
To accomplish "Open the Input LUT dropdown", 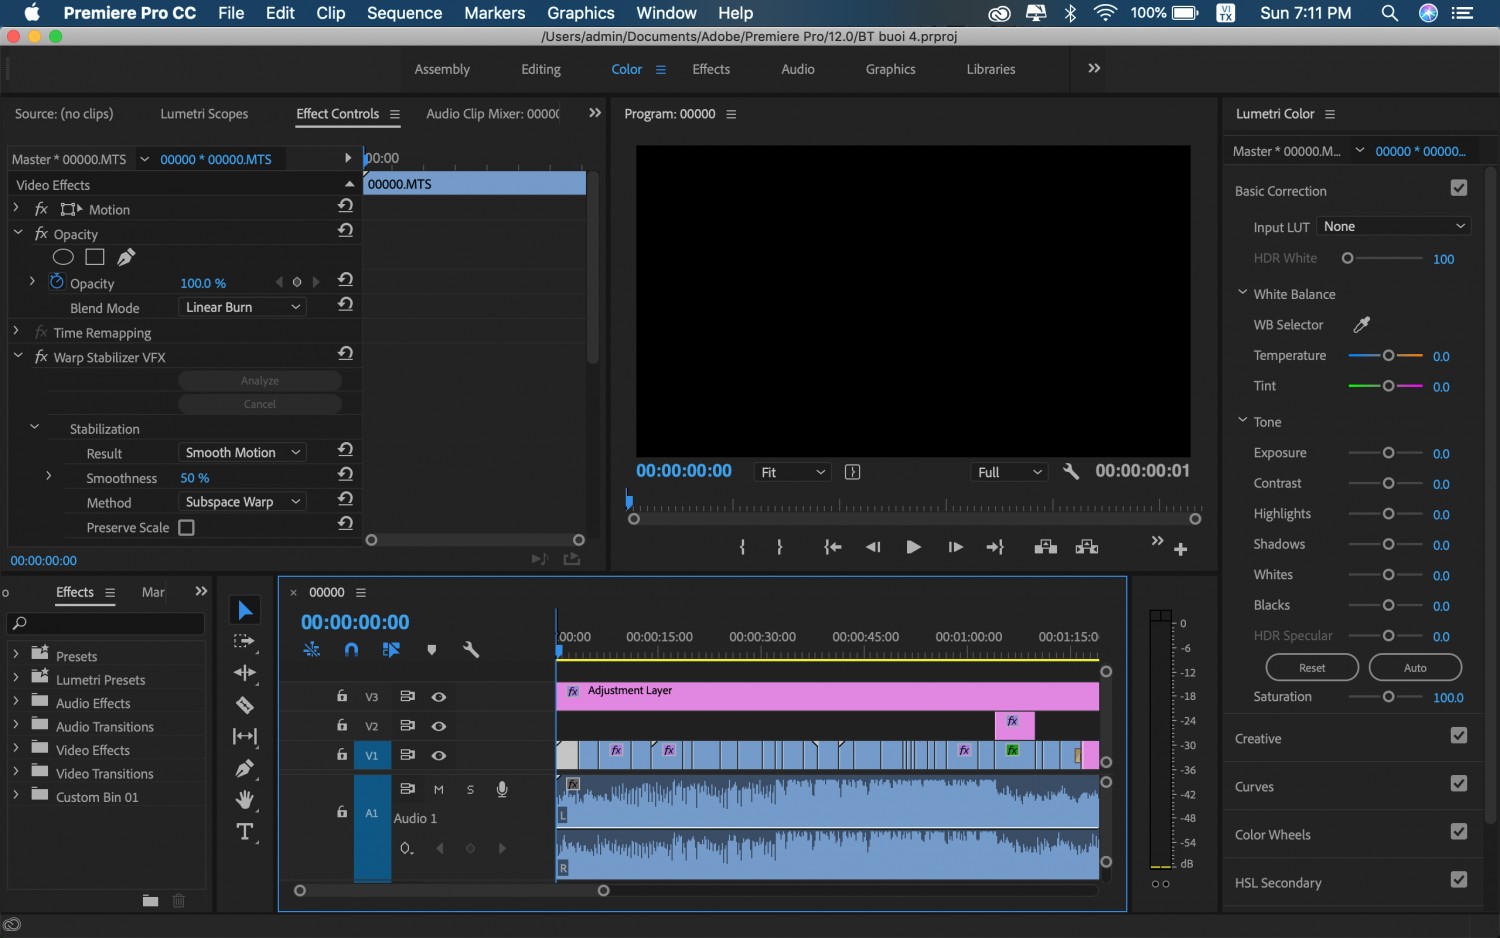I will [1394, 227].
